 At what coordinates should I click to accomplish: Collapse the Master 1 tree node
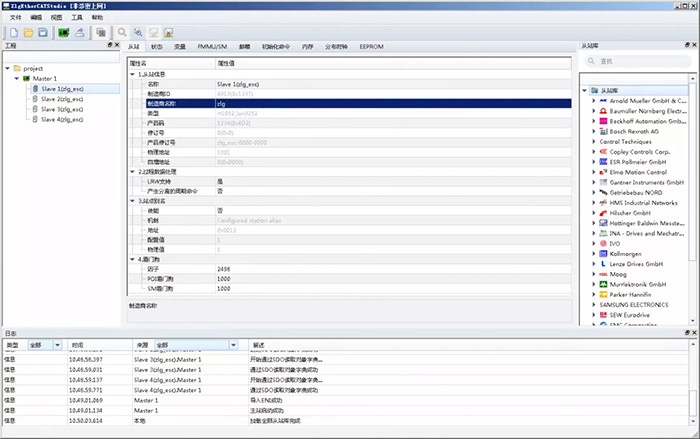[x=17, y=78]
